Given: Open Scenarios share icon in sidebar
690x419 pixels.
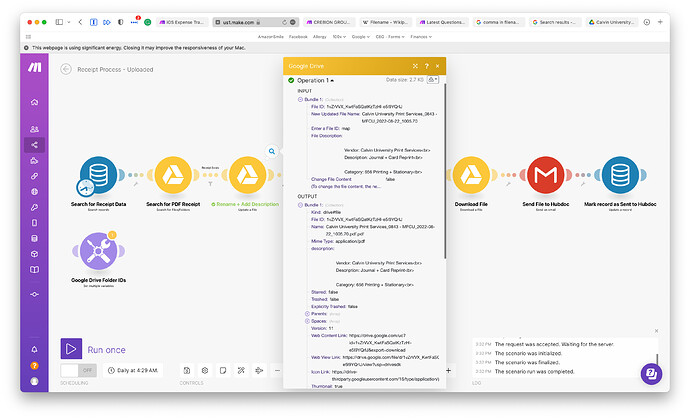Looking at the screenshot, I should tap(34, 145).
